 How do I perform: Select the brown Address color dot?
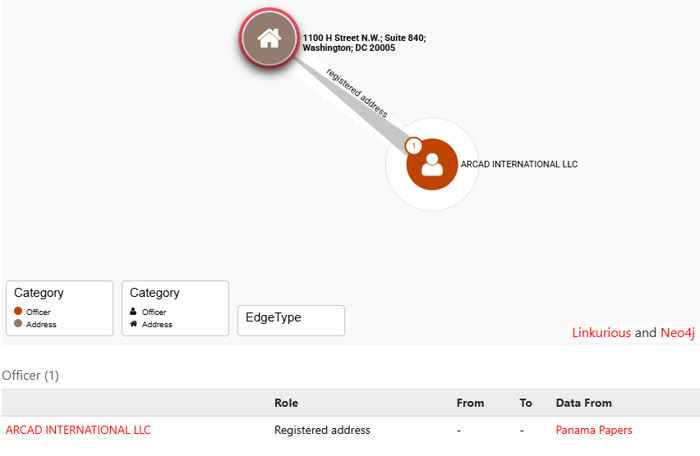coord(18,324)
